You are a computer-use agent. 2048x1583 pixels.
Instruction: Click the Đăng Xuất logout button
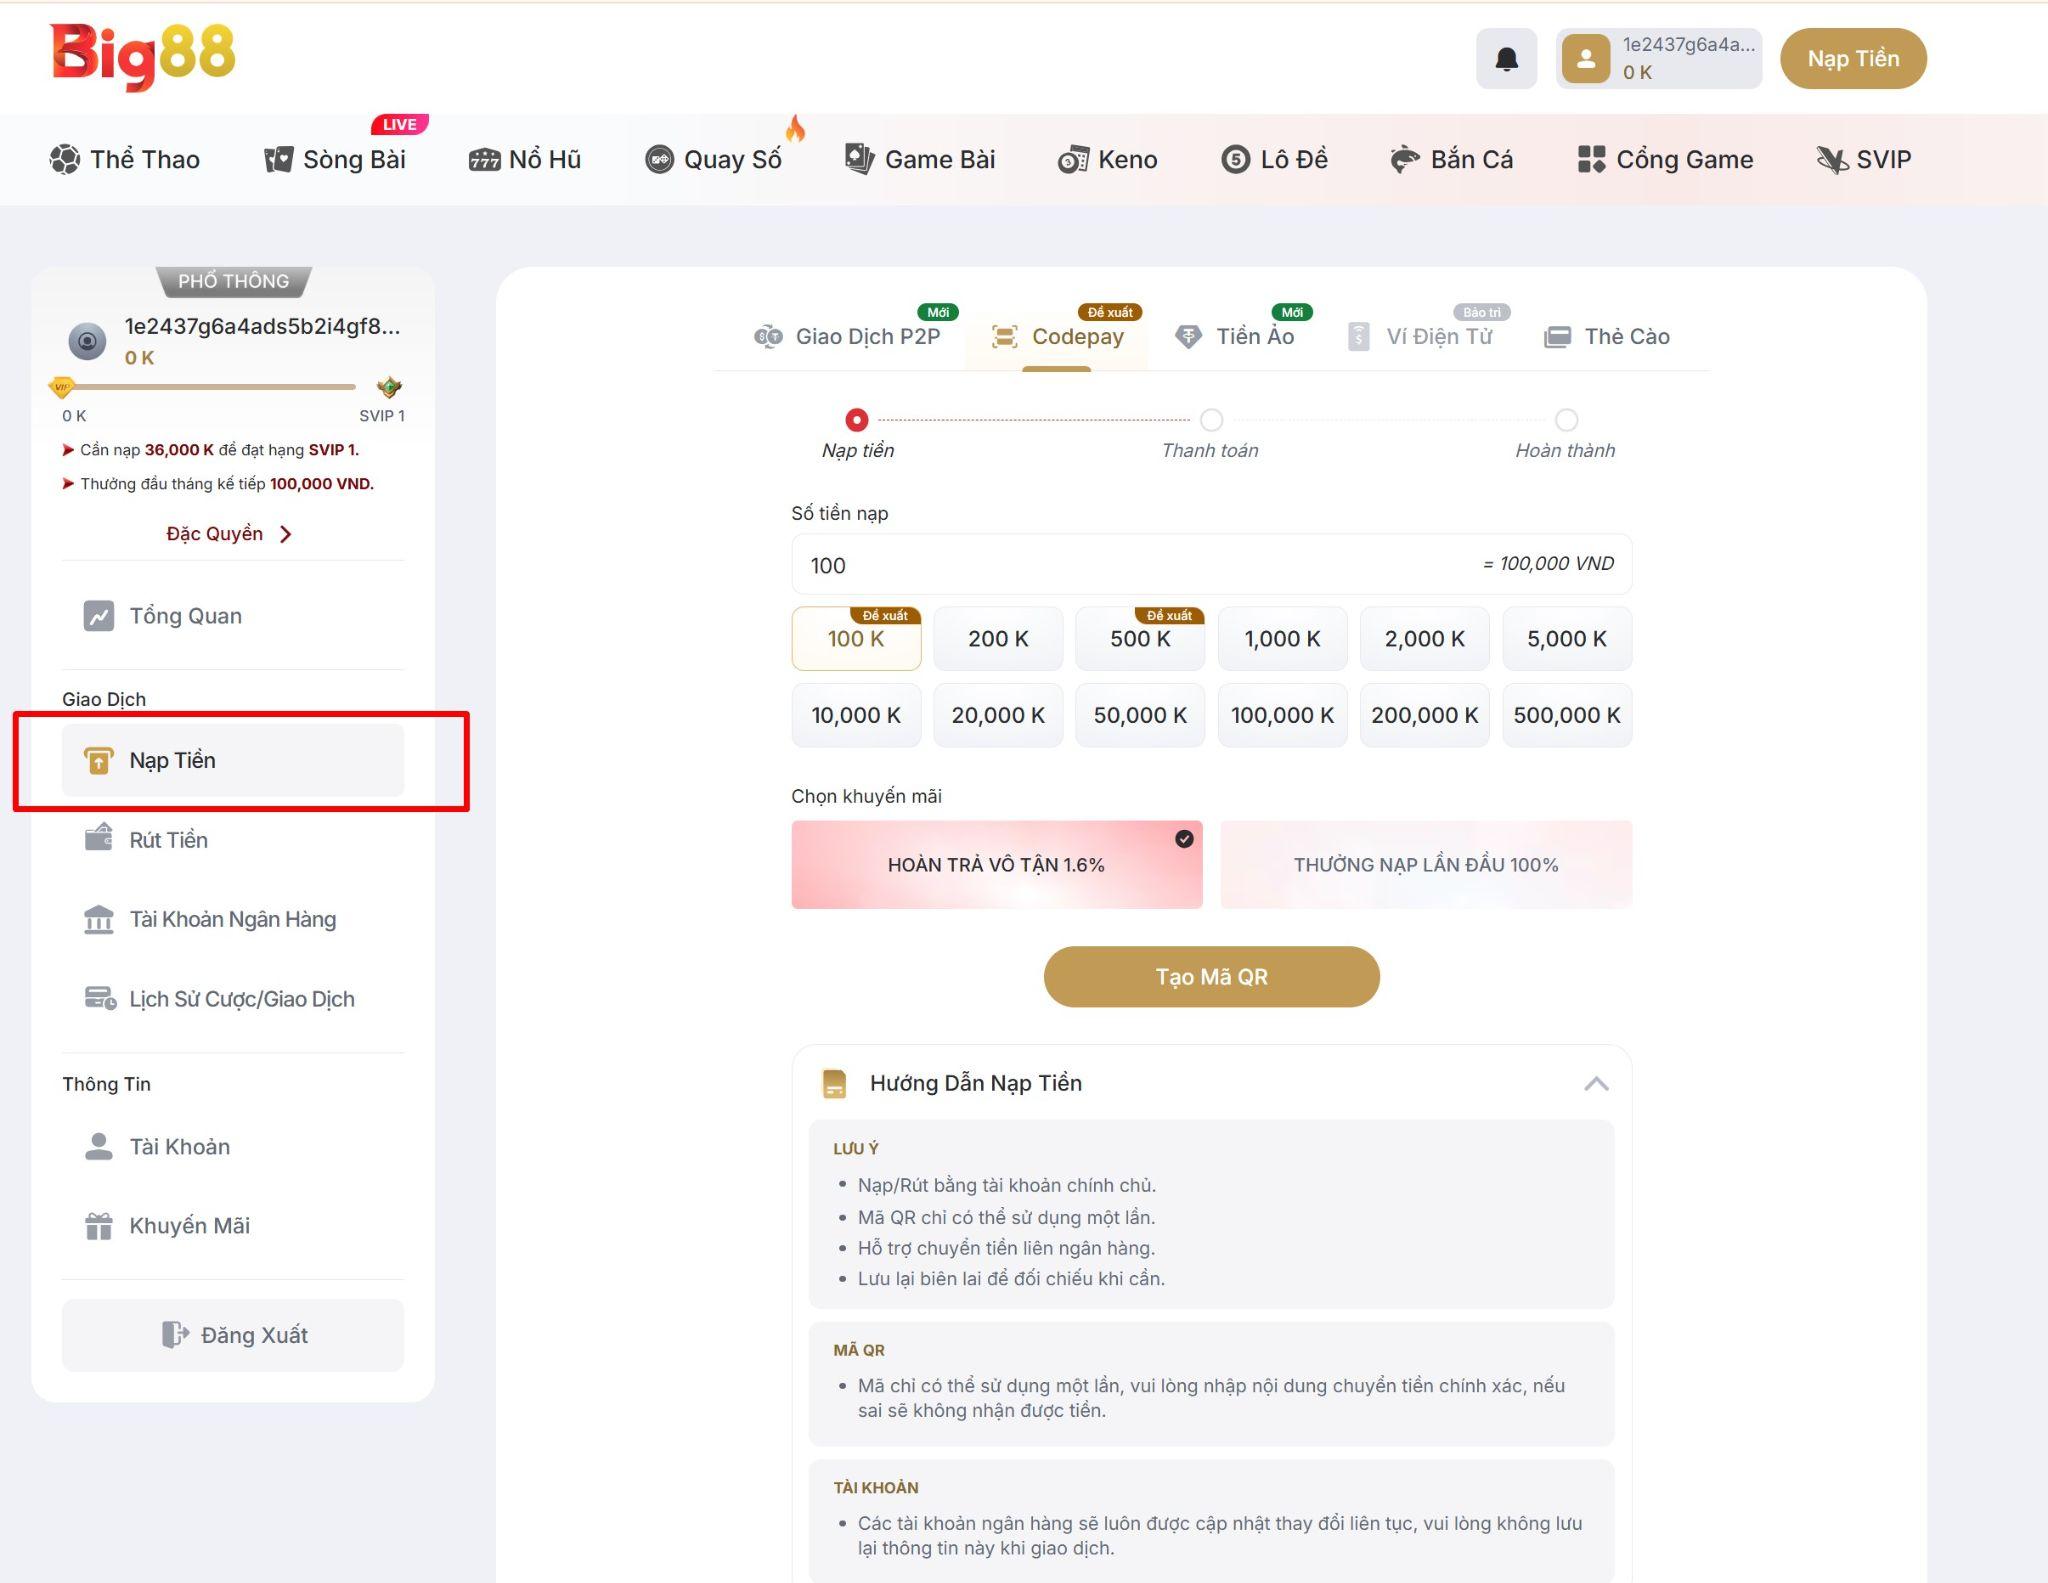click(233, 1335)
